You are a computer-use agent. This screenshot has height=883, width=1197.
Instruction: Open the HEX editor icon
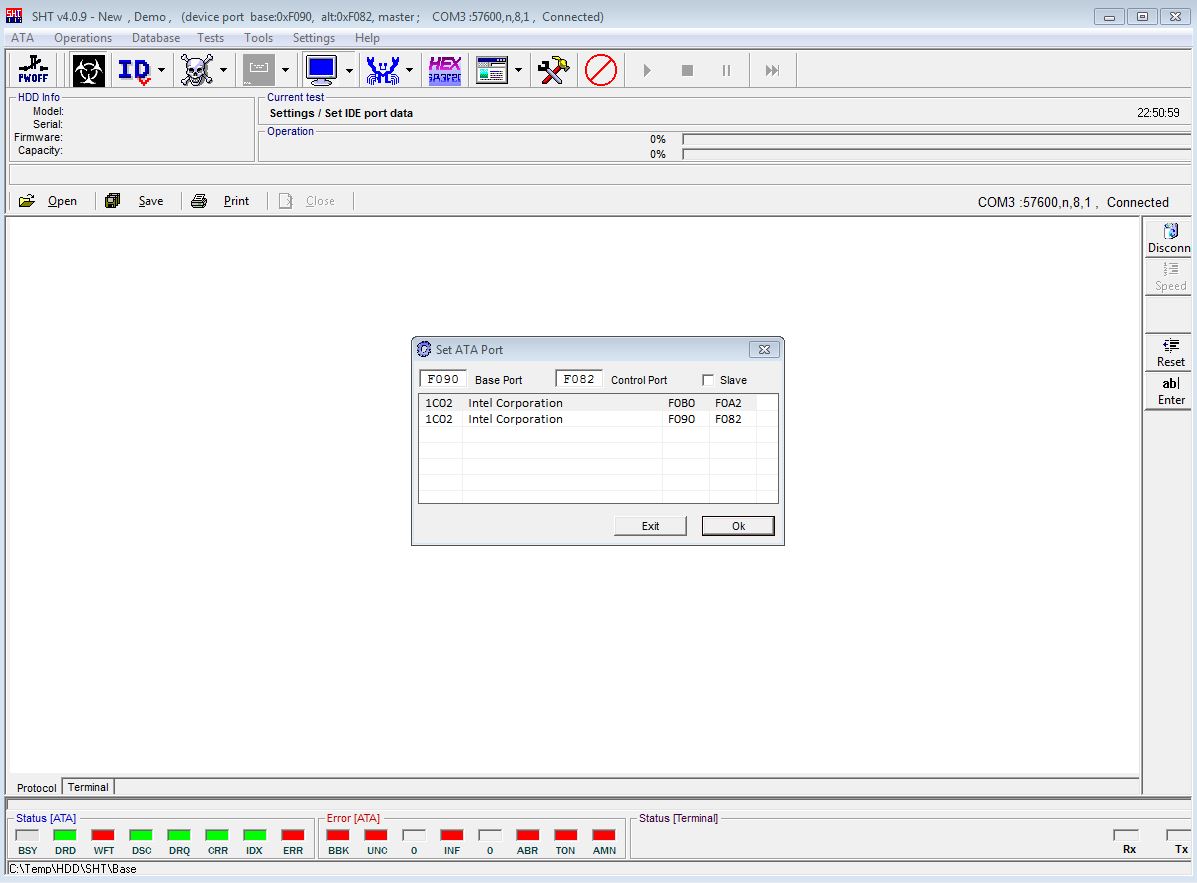point(444,70)
